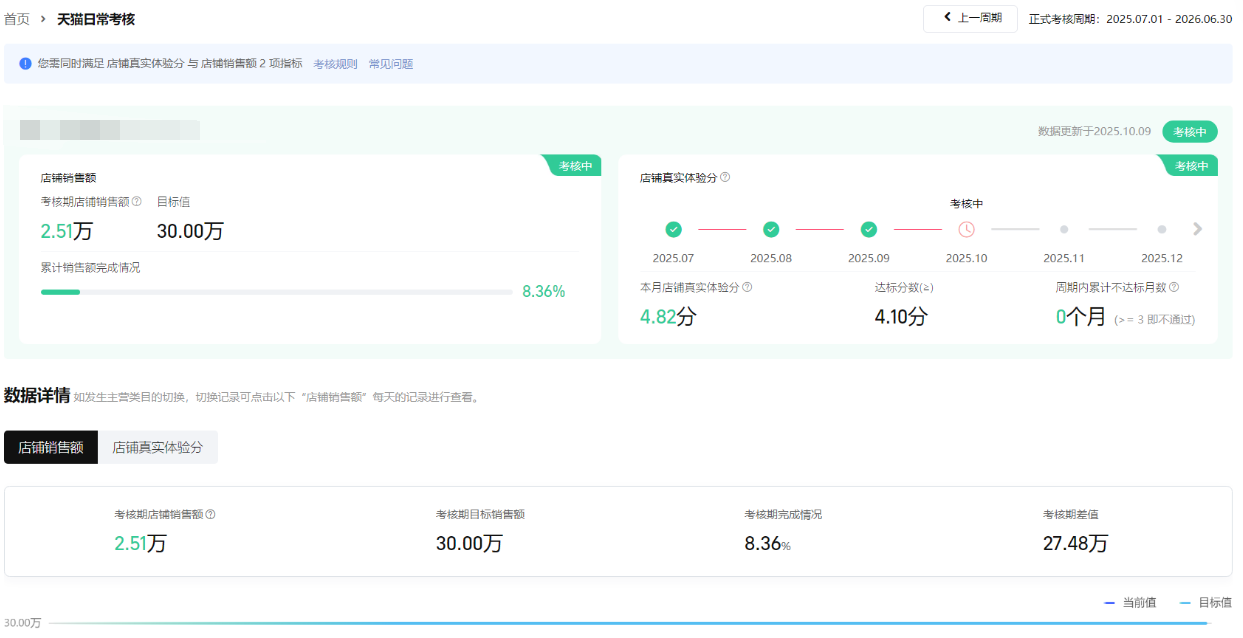Switch to 店铺真实体验分 tab
Image resolution: width=1243 pixels, height=638 pixels.
[x=158, y=448]
